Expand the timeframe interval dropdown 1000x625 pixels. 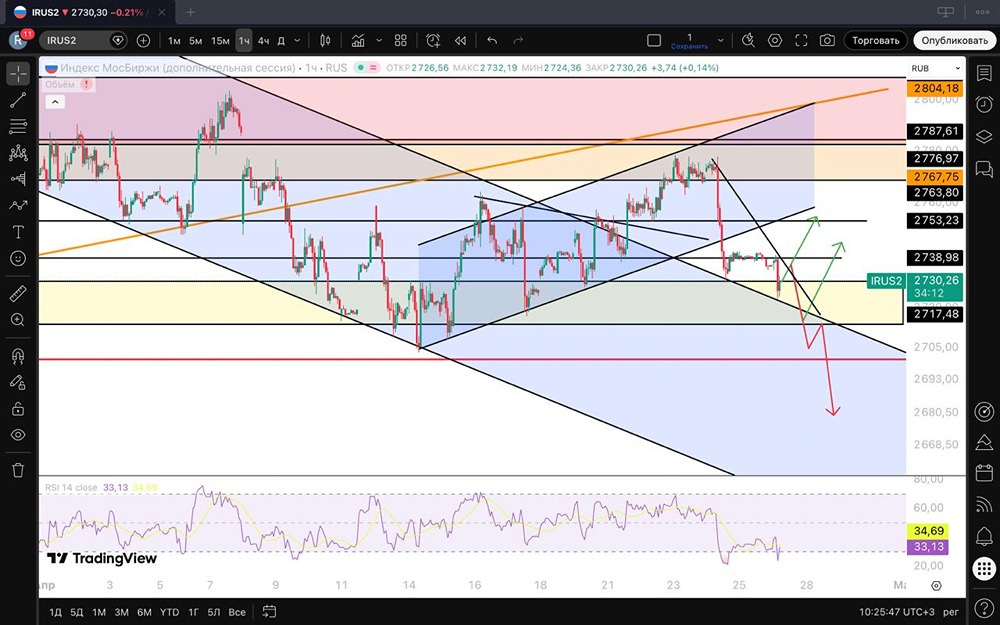297,40
